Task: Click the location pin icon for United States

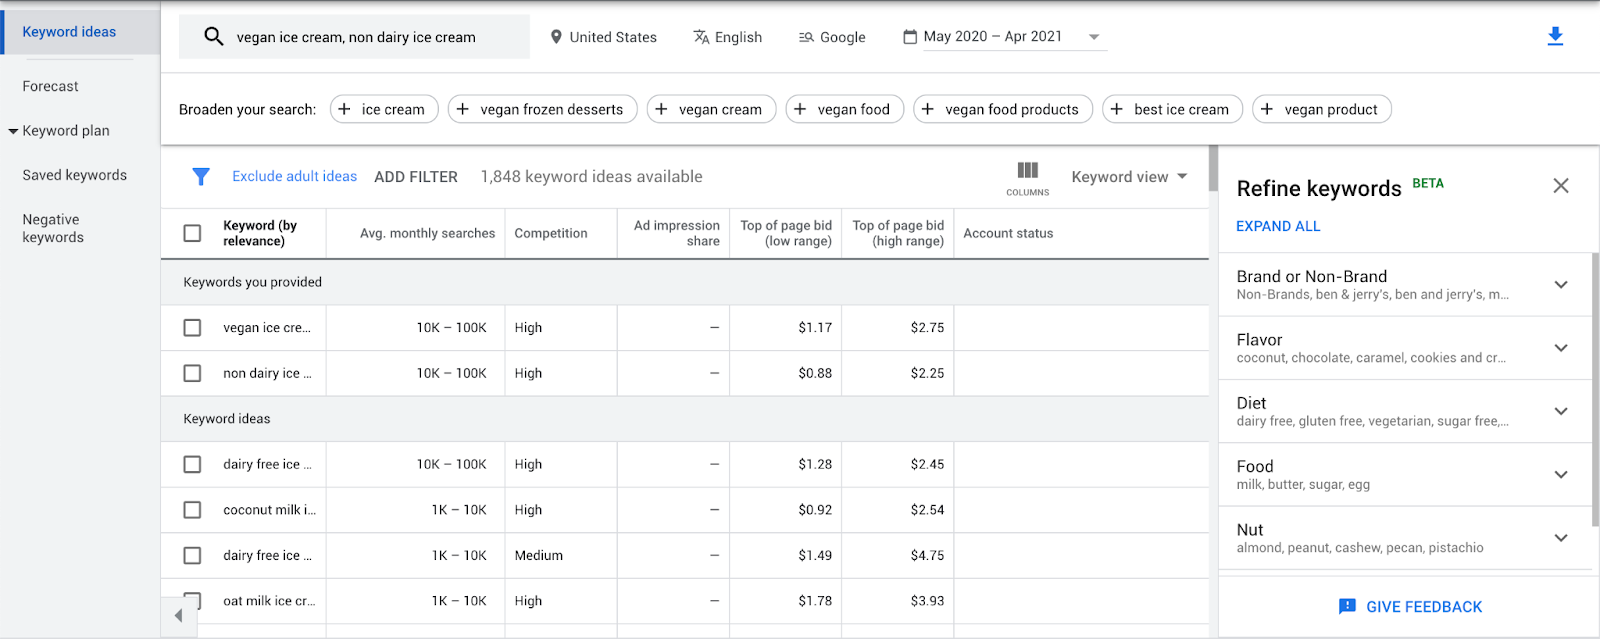Action: coord(556,37)
